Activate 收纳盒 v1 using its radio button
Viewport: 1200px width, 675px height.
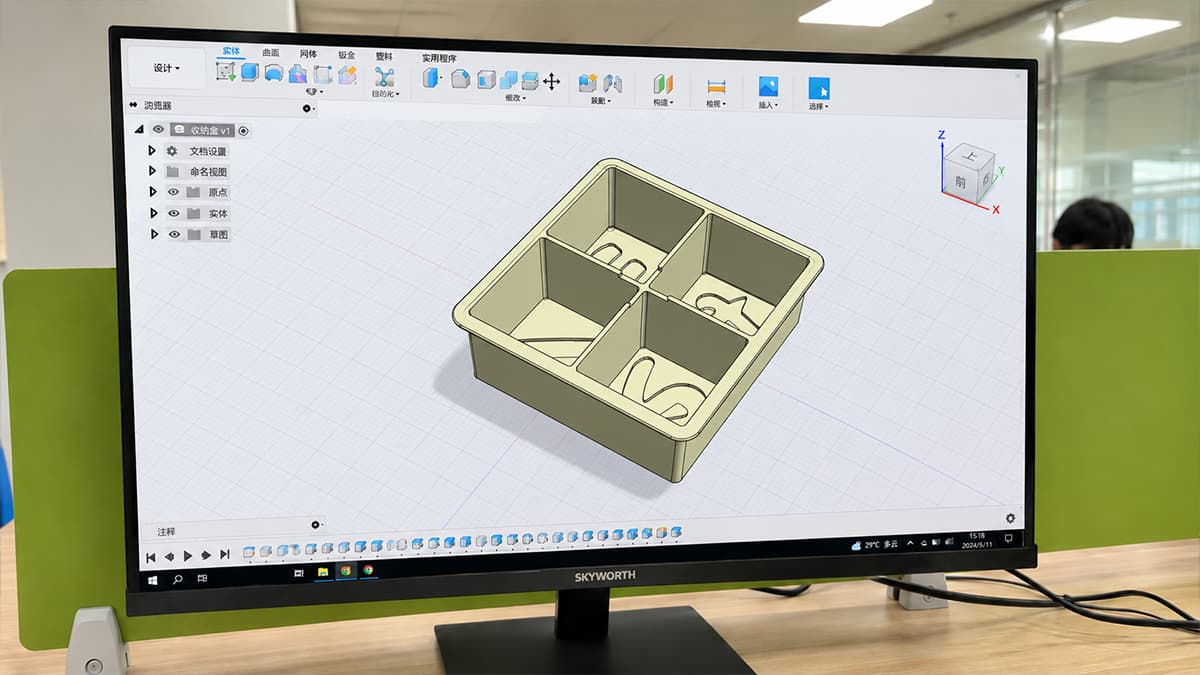[243, 131]
